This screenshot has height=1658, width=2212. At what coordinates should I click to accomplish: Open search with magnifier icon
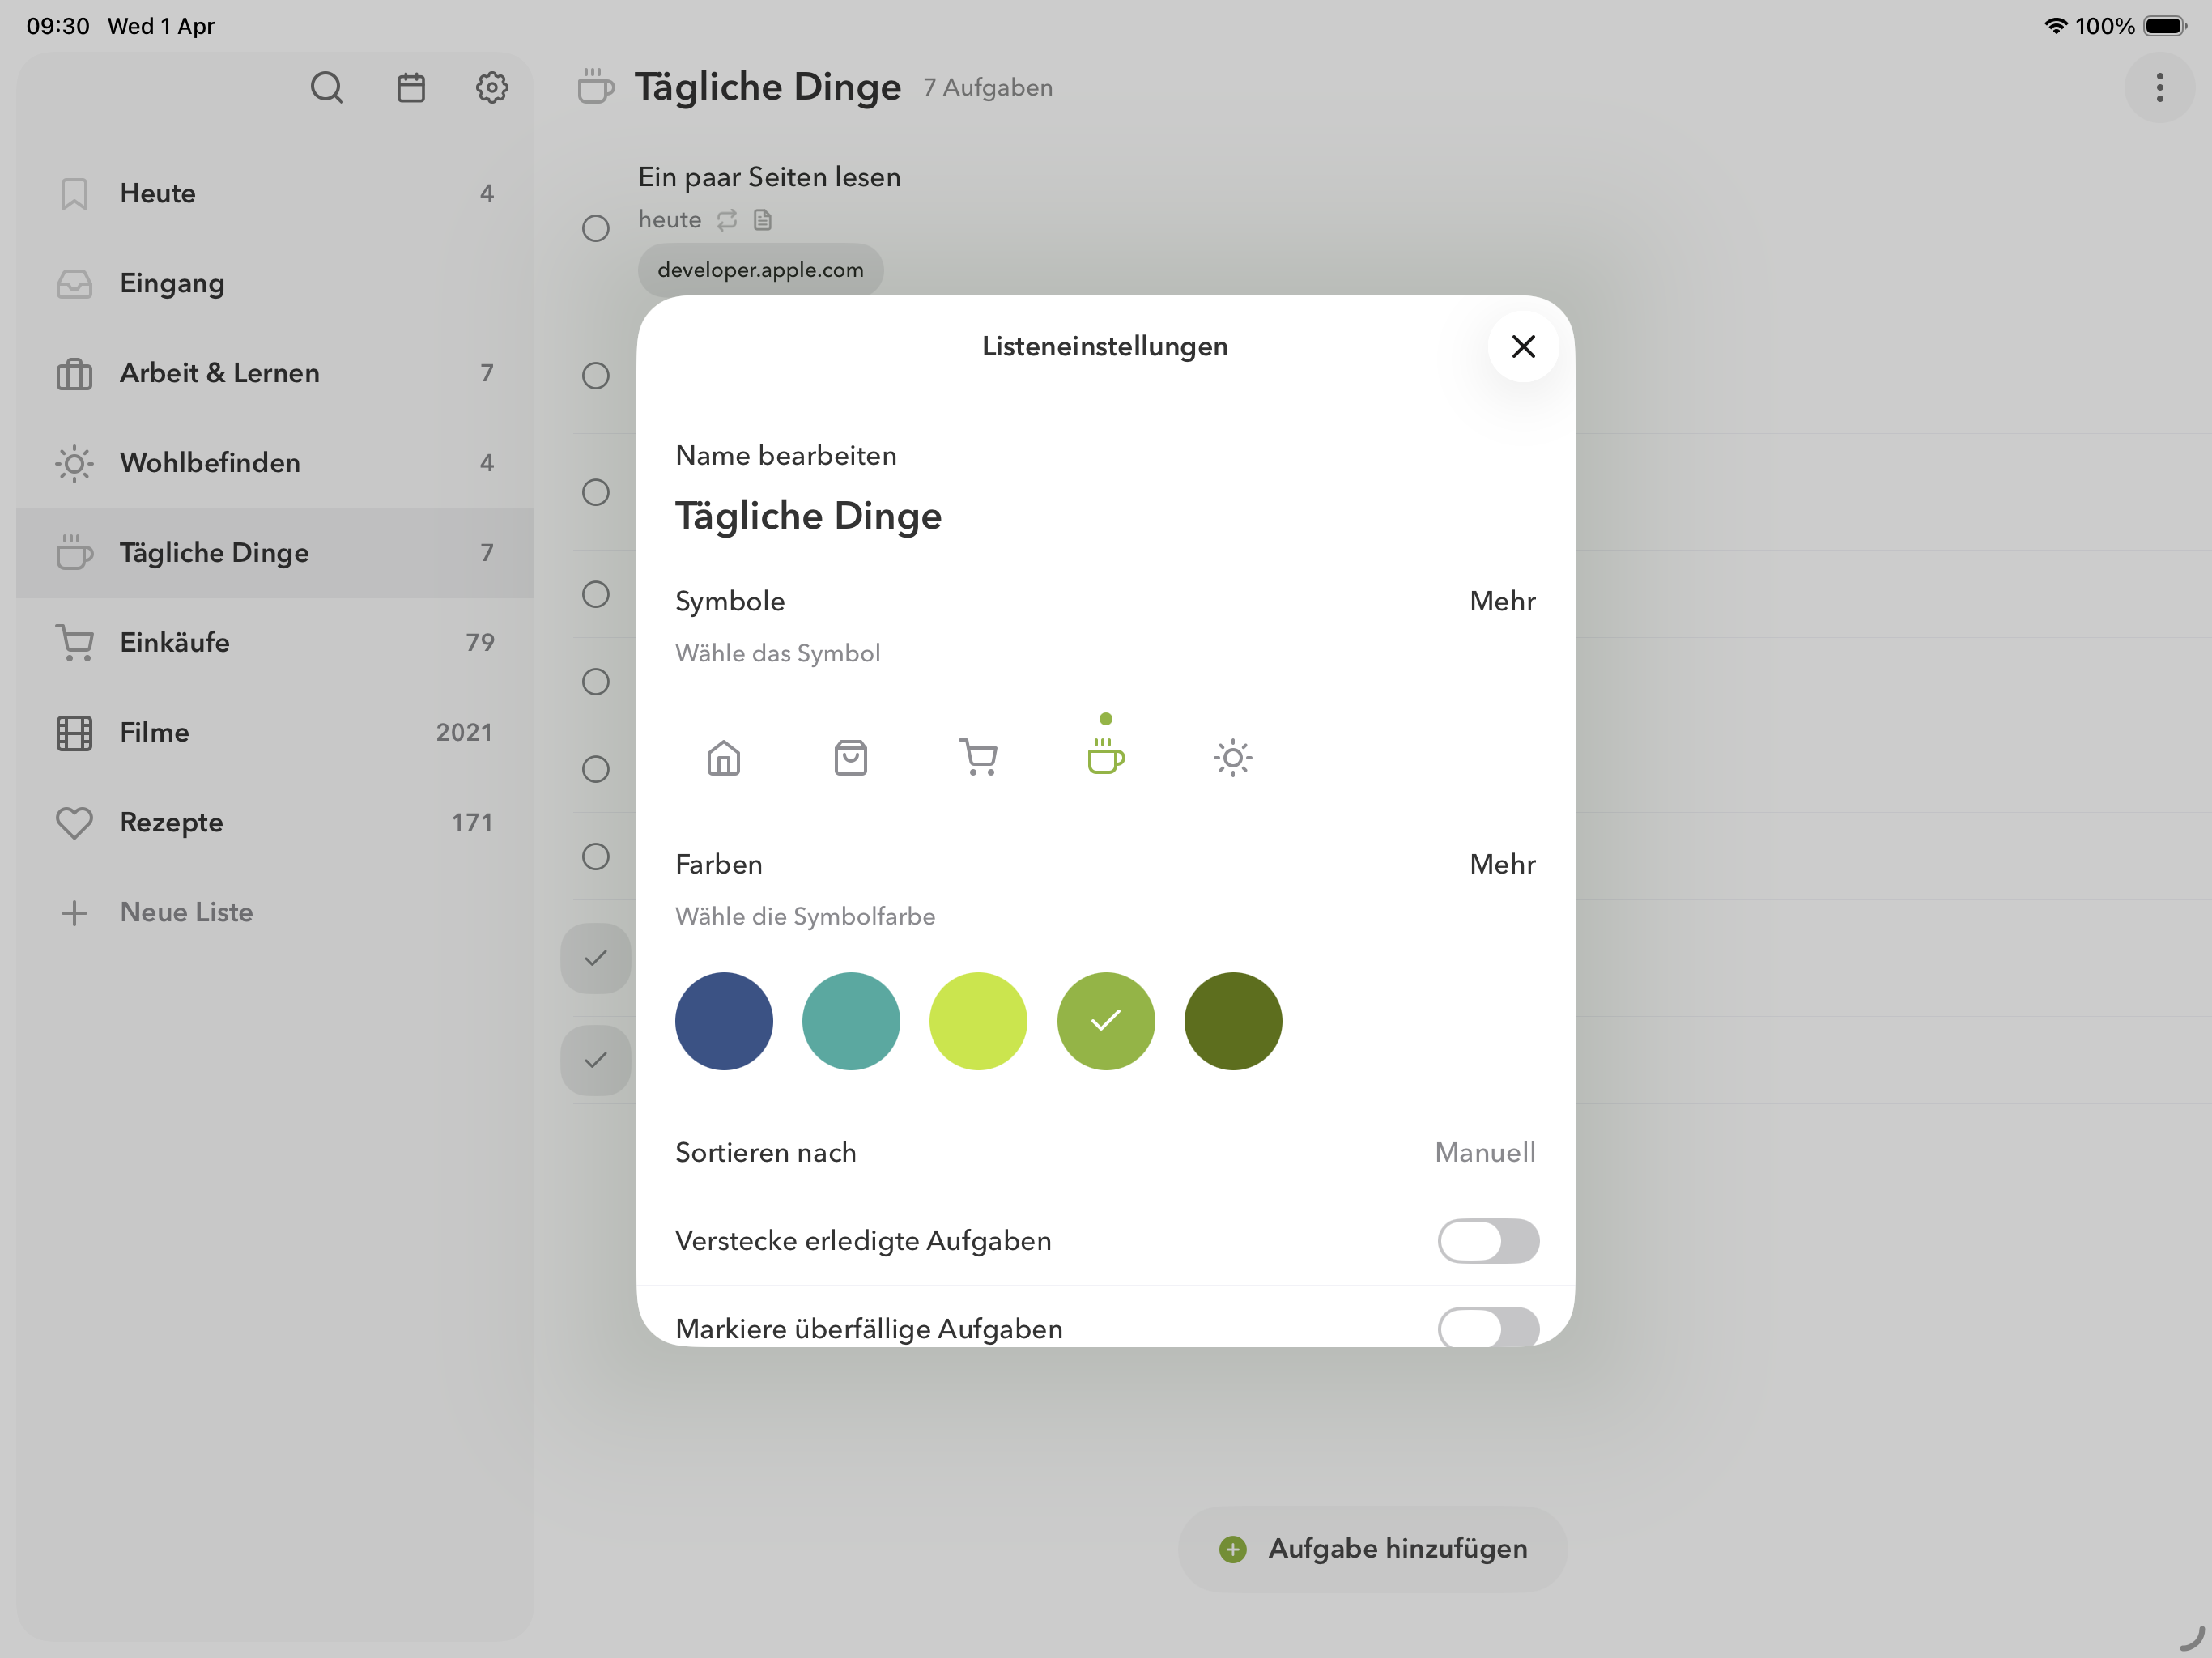(326, 88)
